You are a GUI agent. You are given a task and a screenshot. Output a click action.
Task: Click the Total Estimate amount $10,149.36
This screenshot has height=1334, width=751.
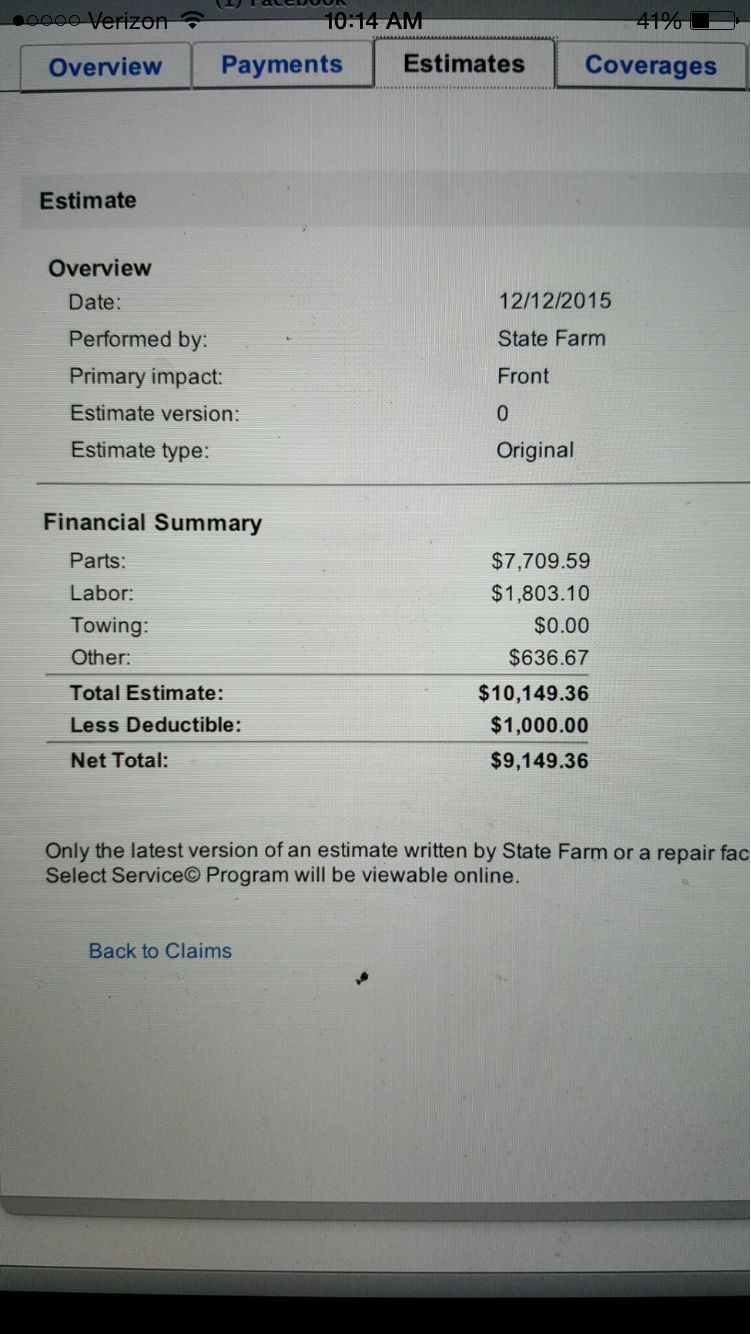533,694
